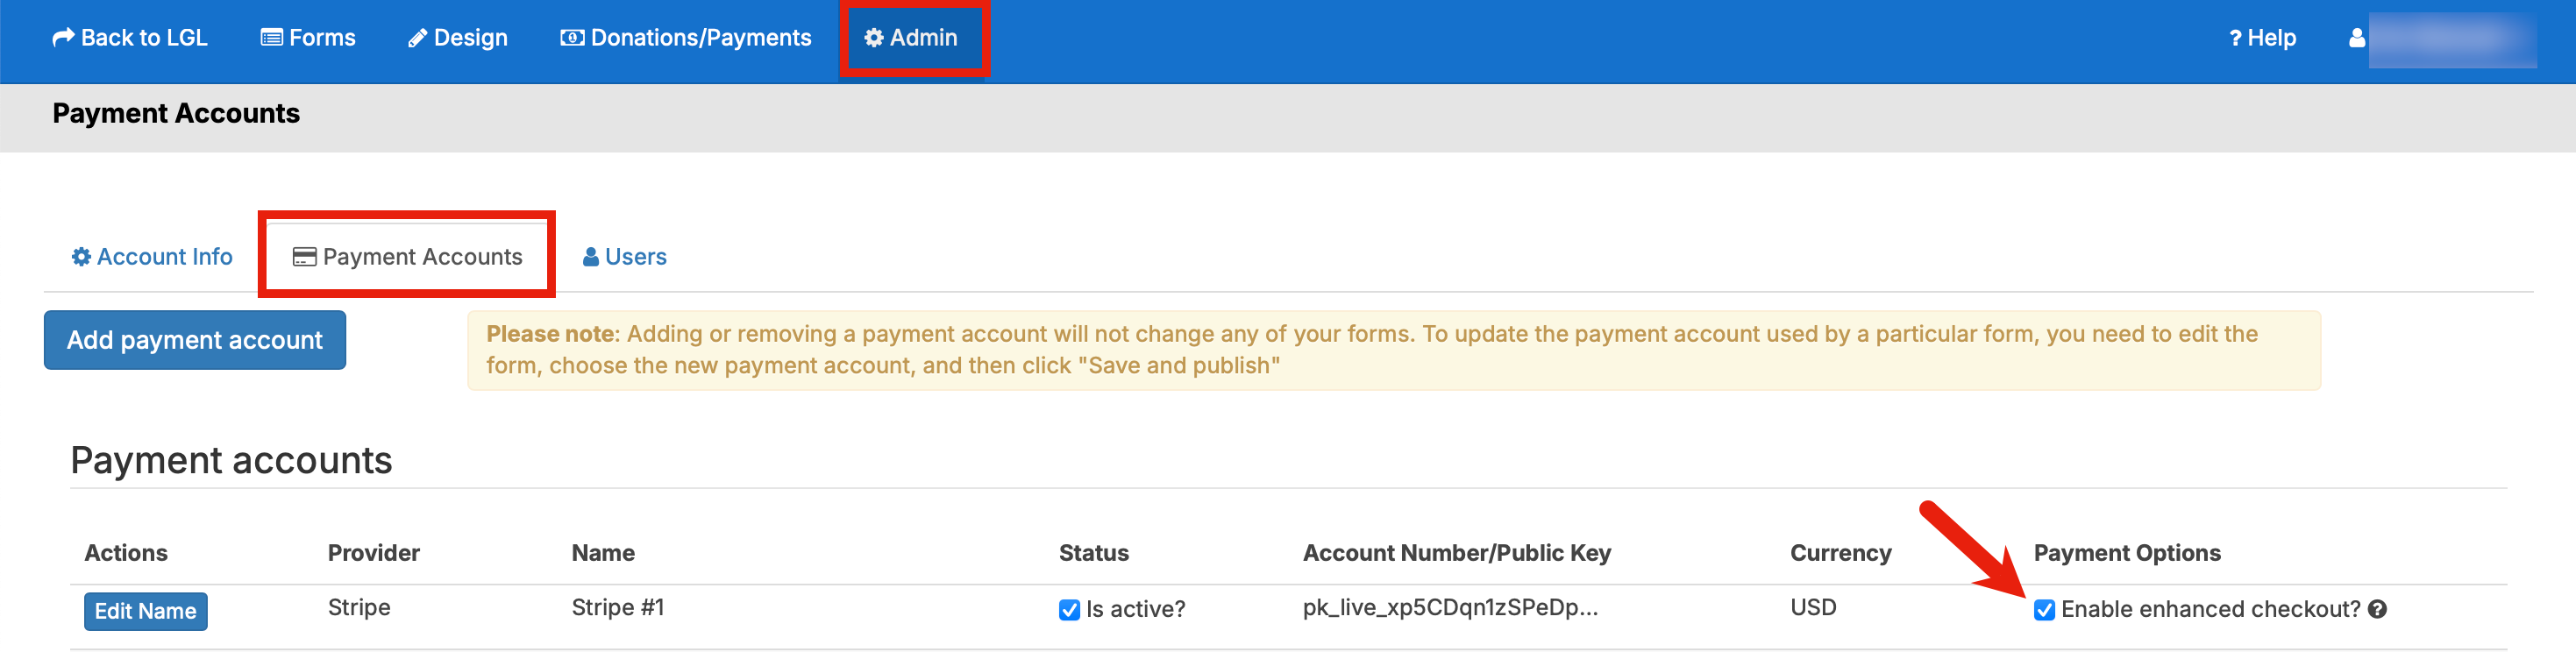Click the pk_live public key text

point(1450,608)
